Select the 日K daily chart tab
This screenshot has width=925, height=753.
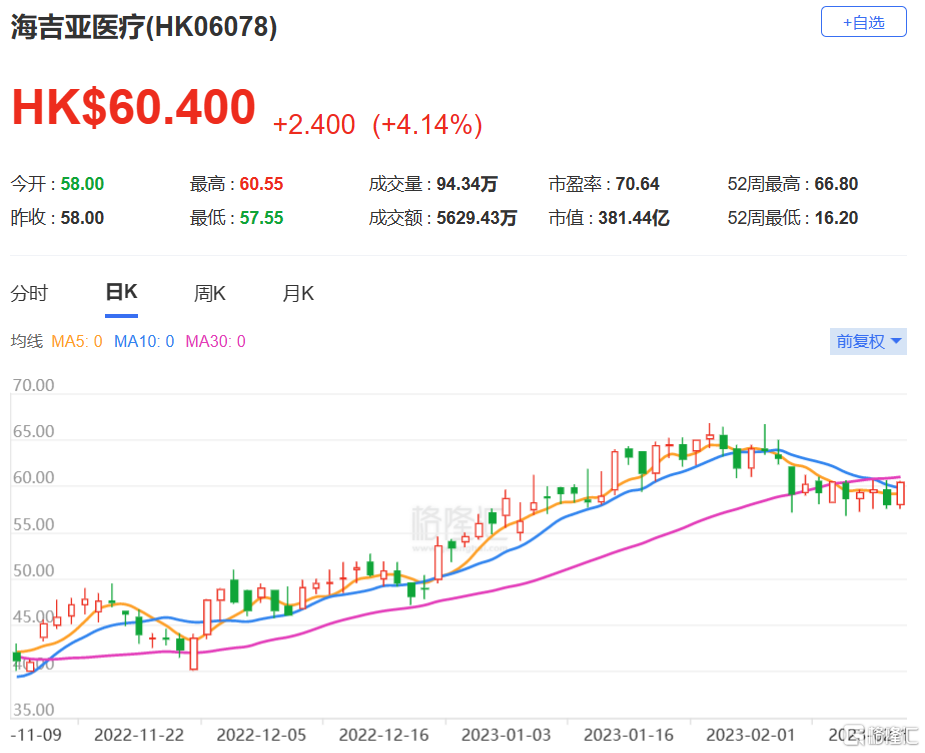coord(121,292)
